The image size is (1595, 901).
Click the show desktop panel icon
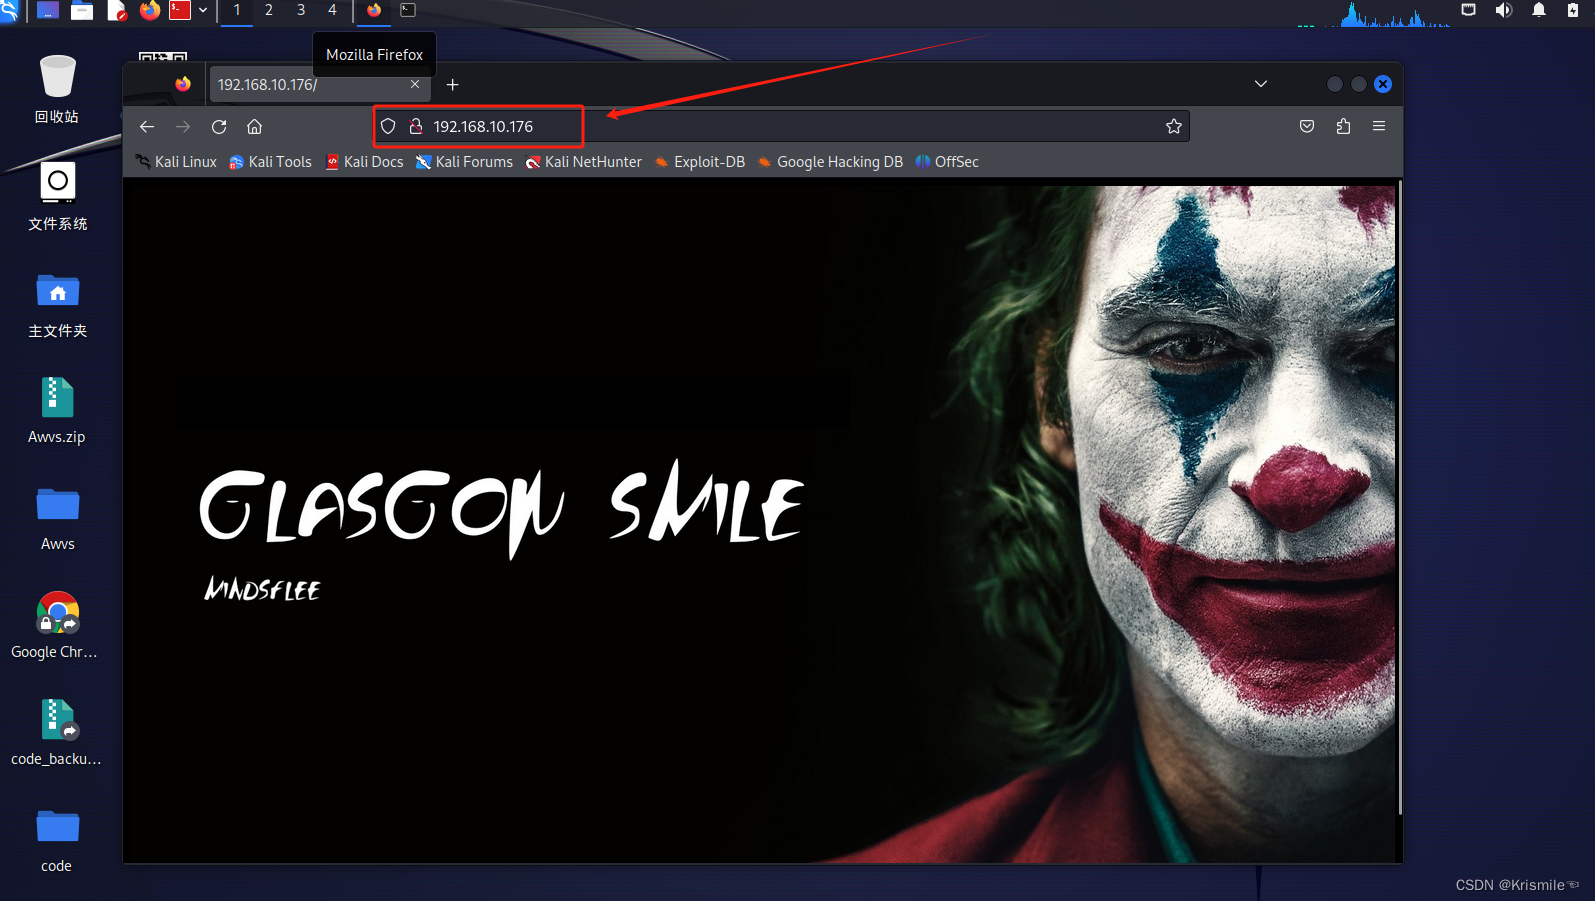tap(47, 11)
